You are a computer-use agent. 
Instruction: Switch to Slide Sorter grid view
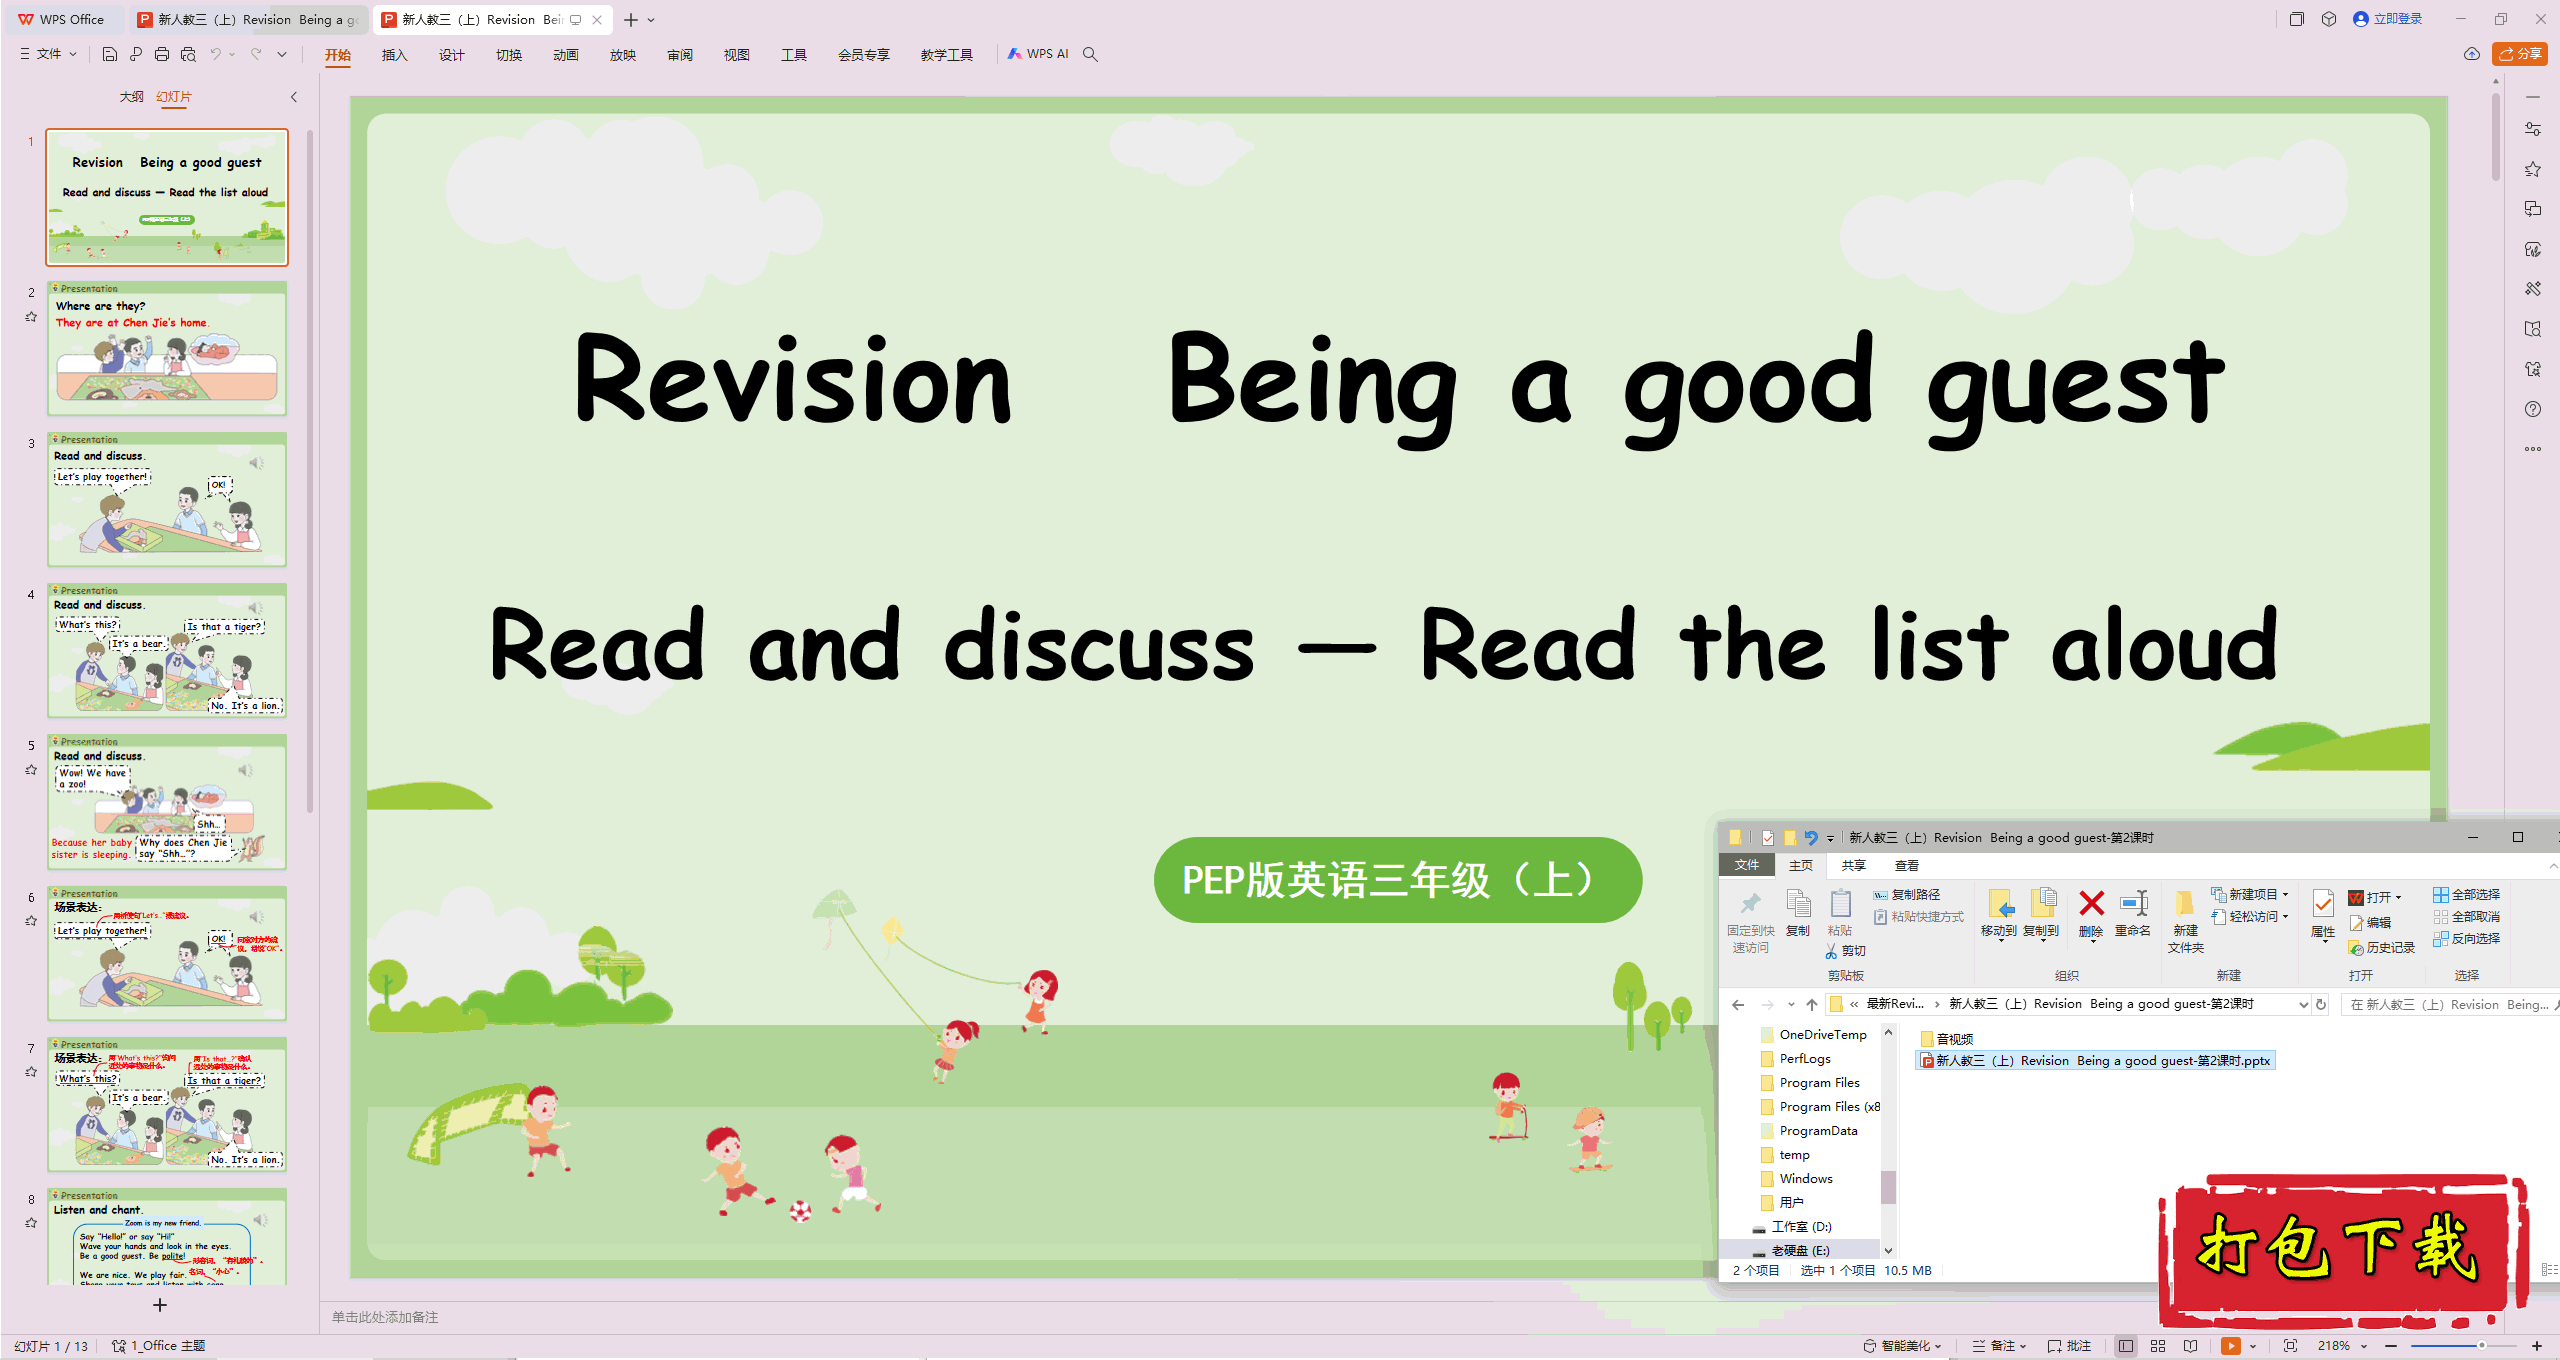tap(2158, 1346)
